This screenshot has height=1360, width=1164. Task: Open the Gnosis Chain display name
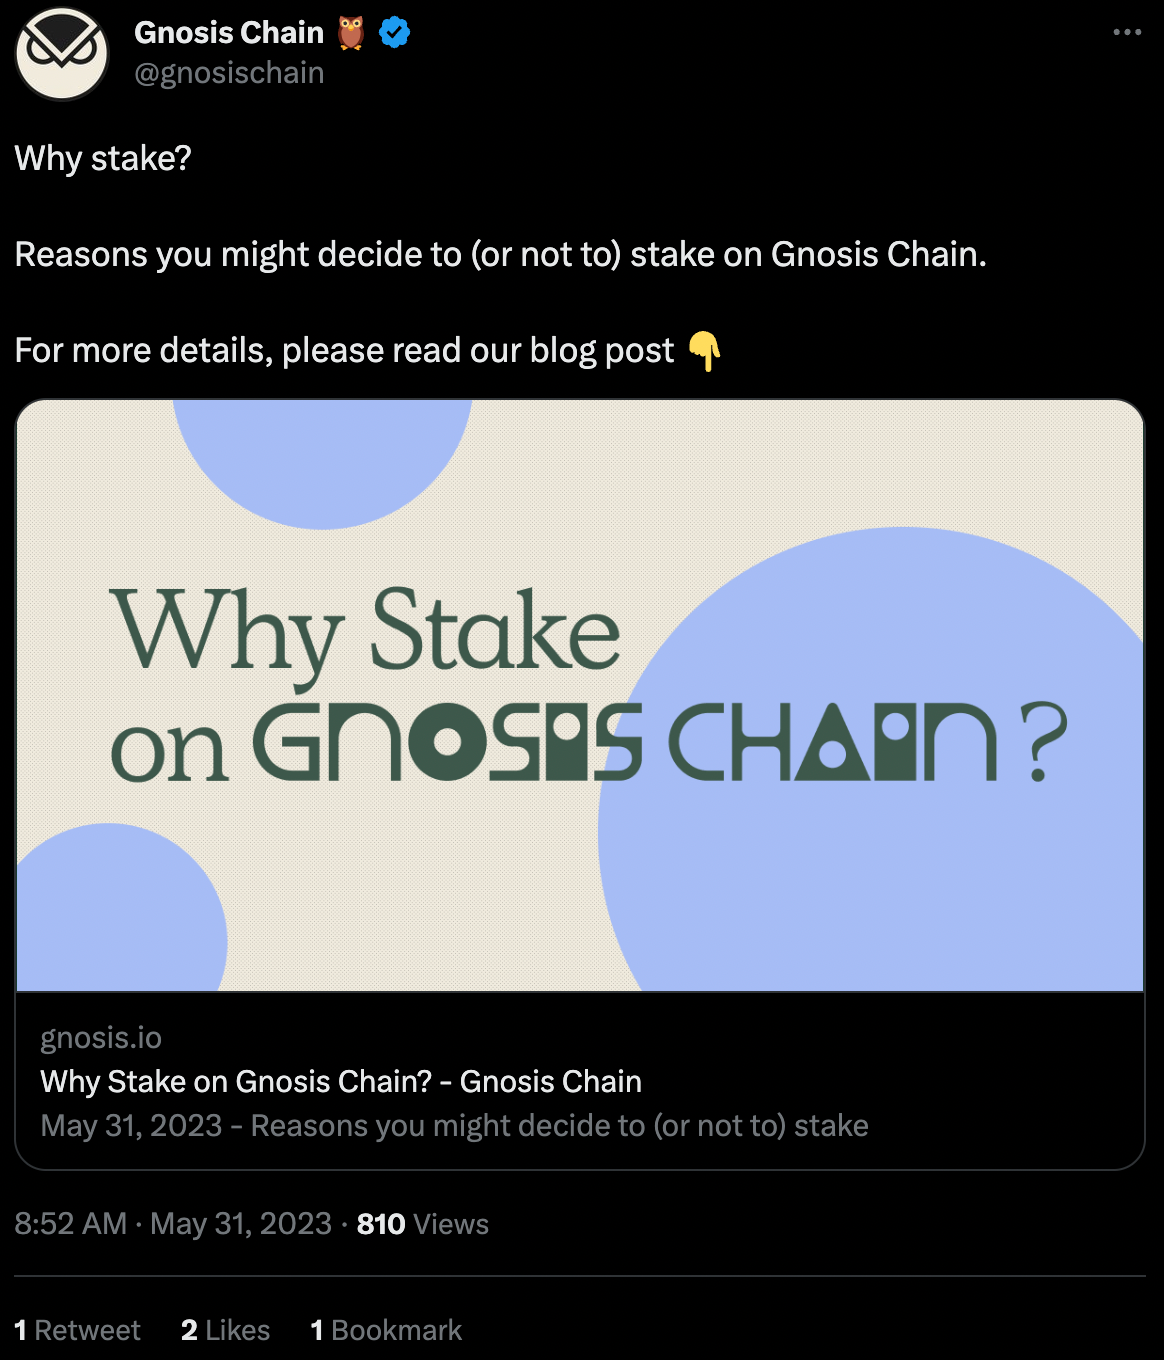pos(229,33)
